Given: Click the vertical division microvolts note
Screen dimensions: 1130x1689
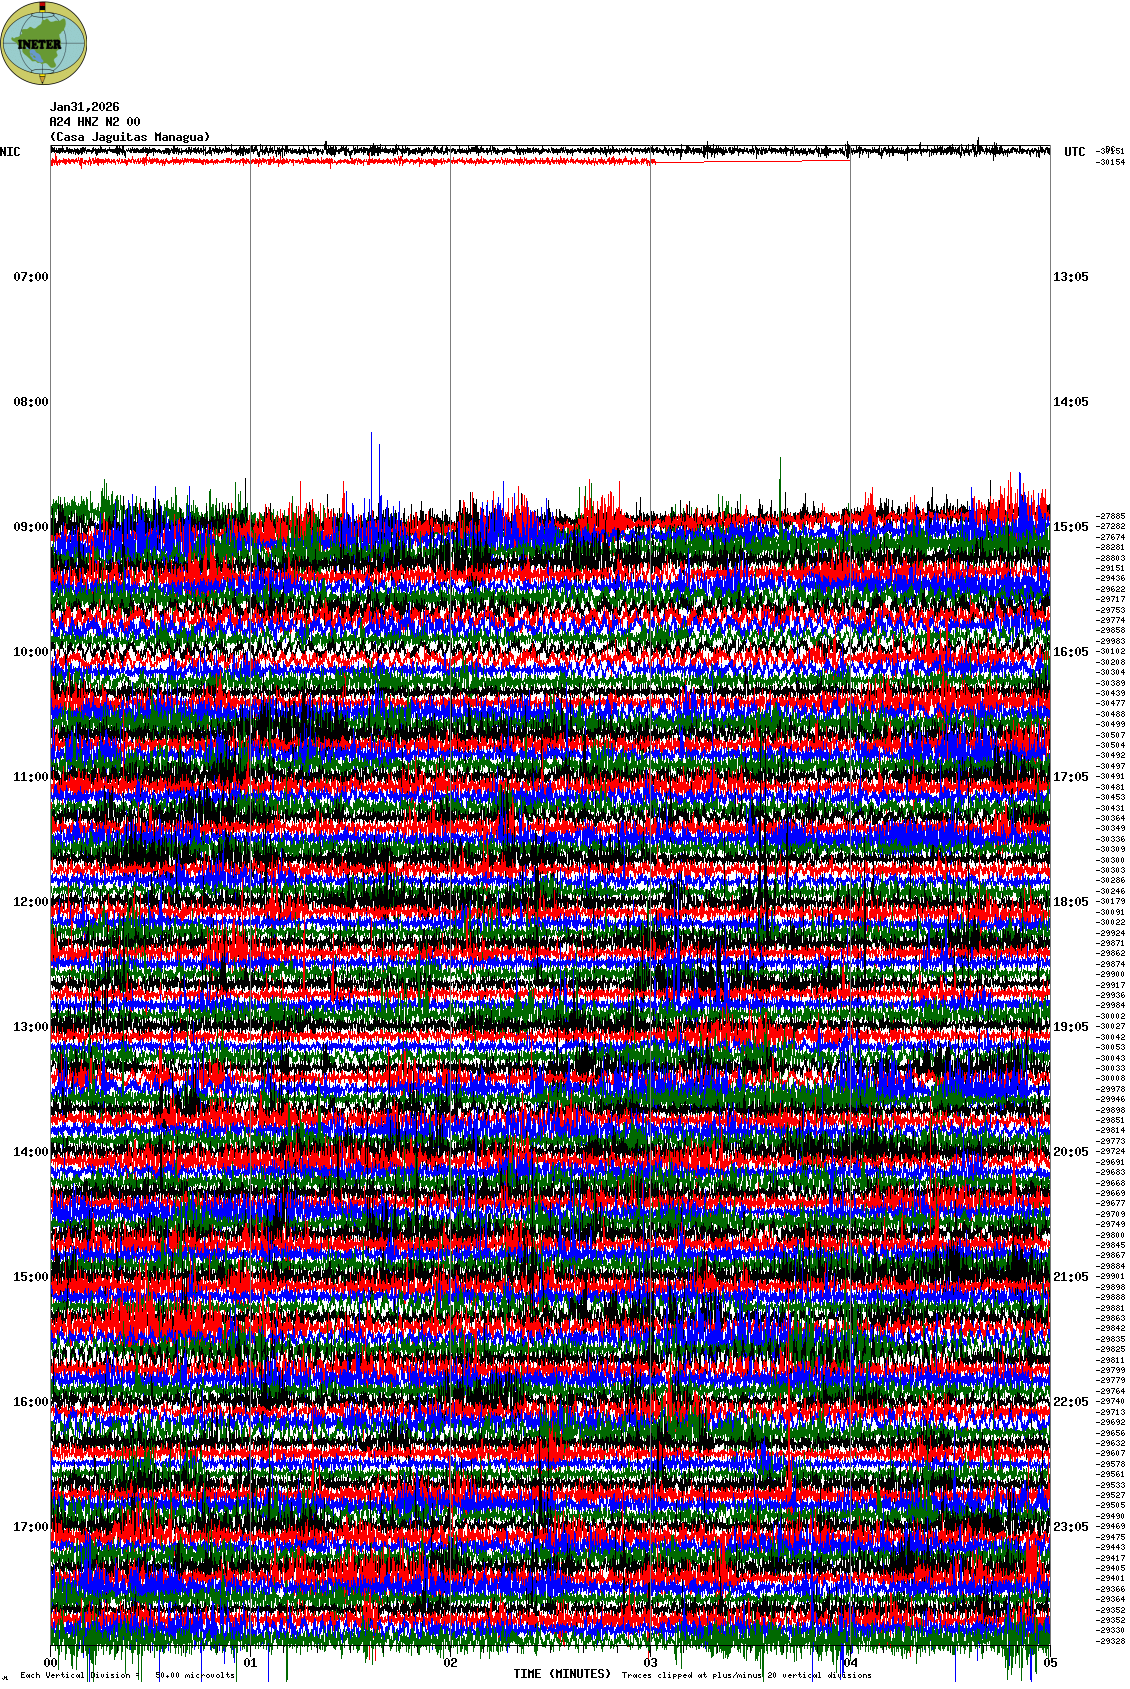Looking at the screenshot, I should [127, 1675].
